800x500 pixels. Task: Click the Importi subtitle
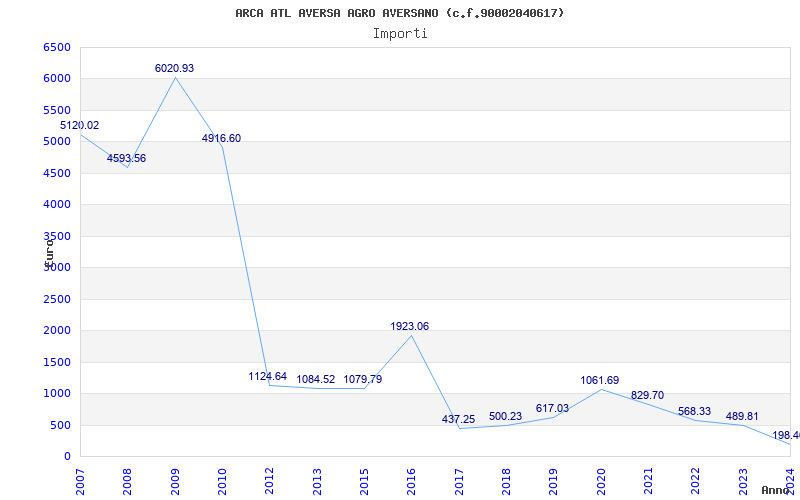tap(400, 34)
